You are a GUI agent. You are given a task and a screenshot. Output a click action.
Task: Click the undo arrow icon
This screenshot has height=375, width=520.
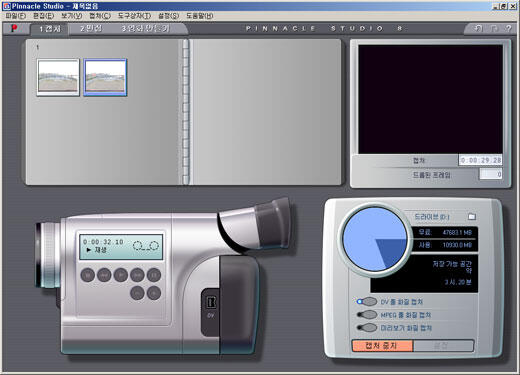[x=478, y=29]
